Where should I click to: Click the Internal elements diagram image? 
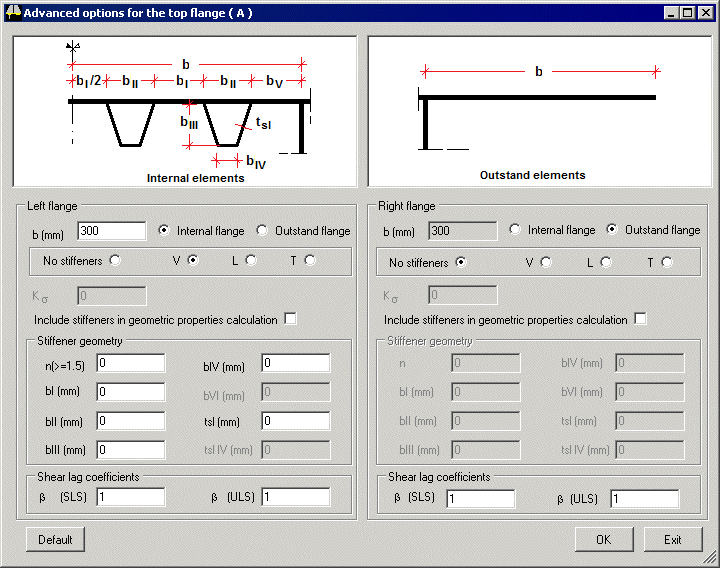185,111
